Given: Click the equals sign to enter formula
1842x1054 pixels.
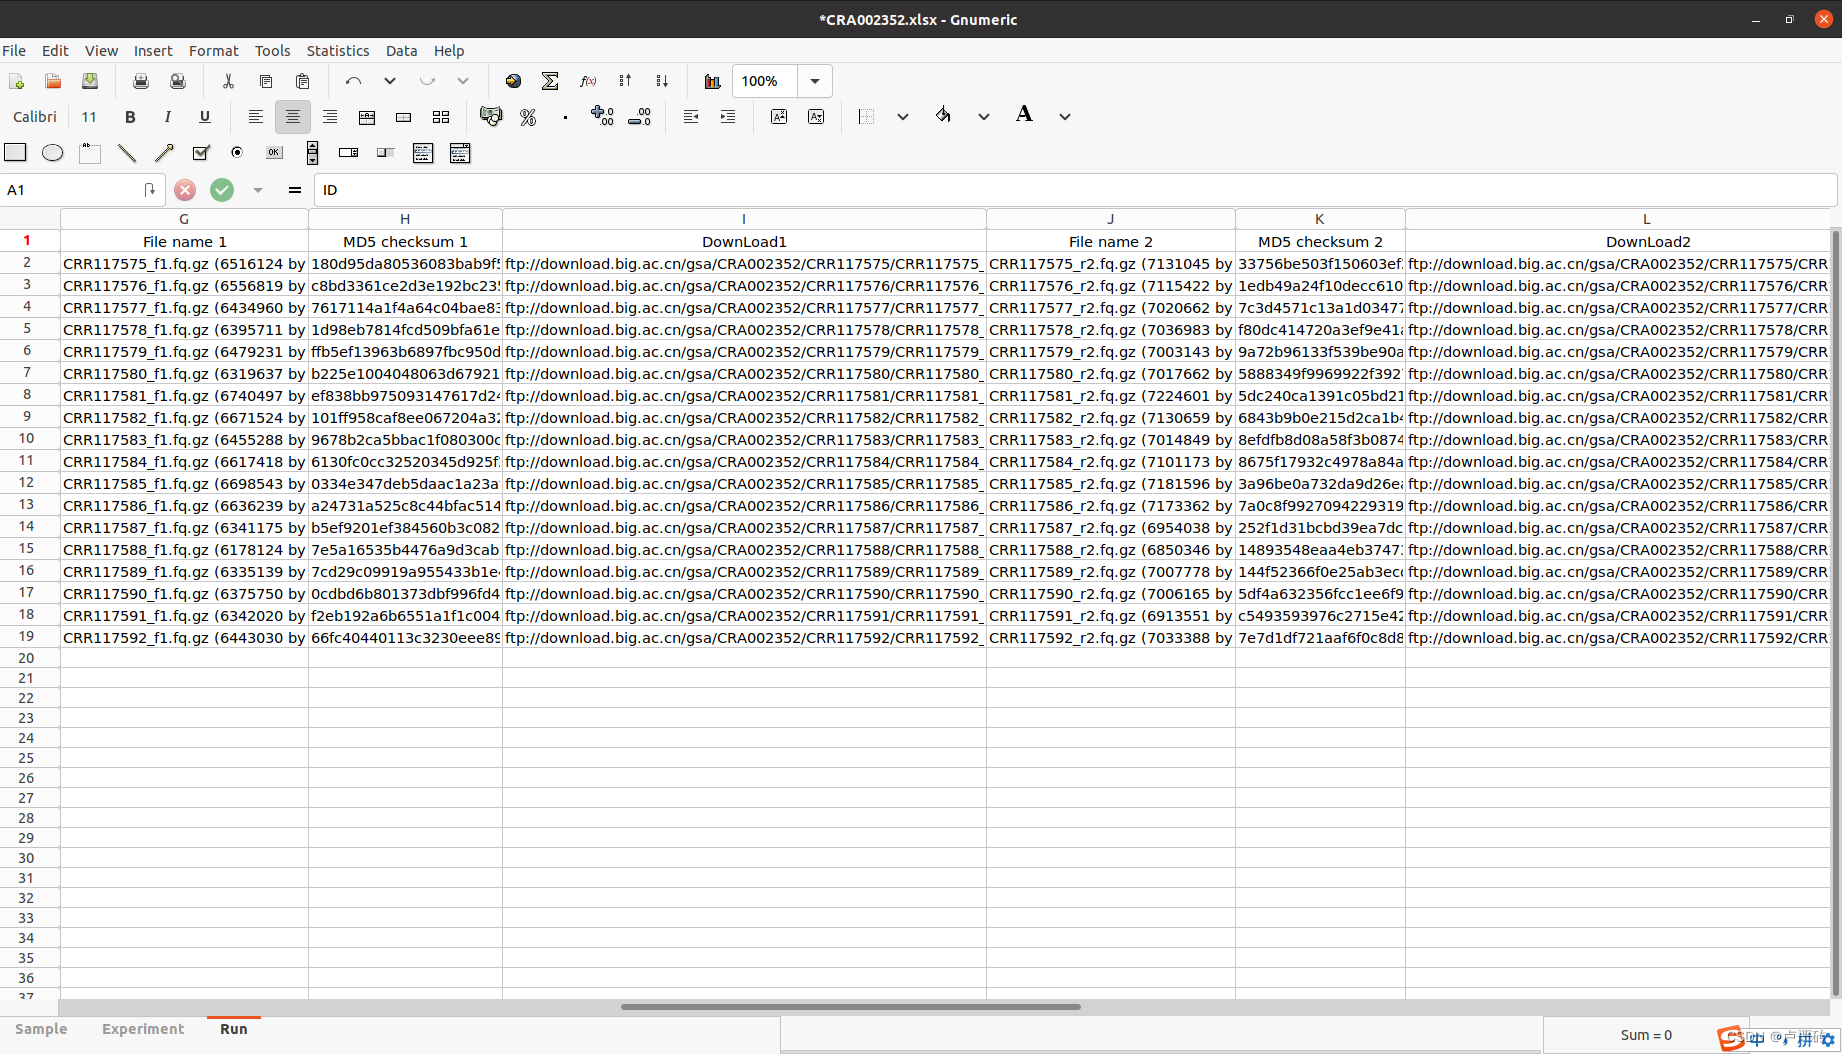Looking at the screenshot, I should coord(295,190).
